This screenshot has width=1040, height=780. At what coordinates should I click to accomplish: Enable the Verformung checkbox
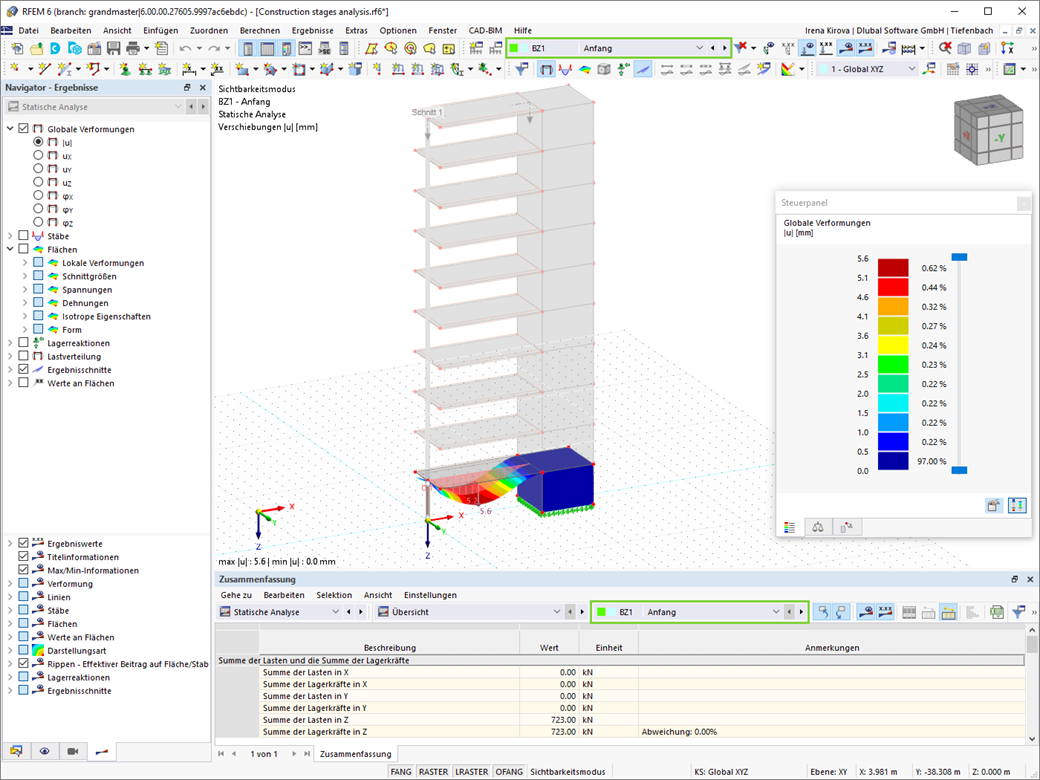[x=24, y=583]
